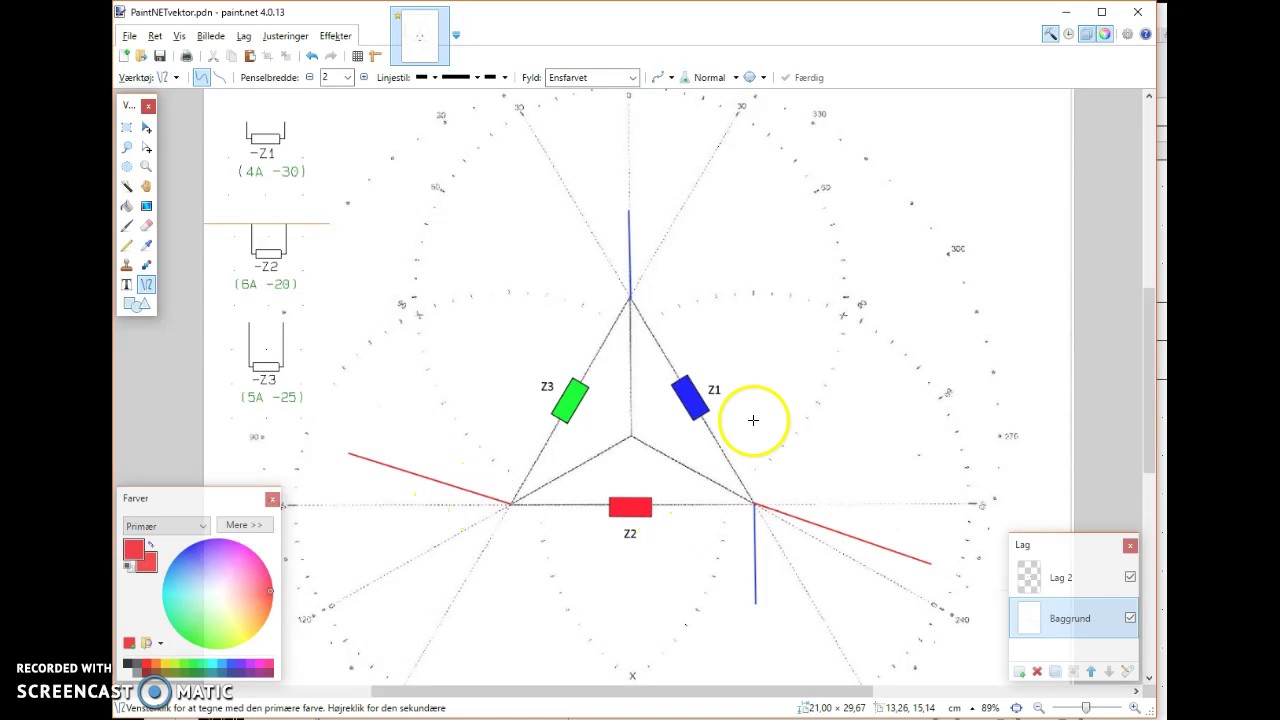Open the Penselbredde width combo box
The image size is (1280, 720).
tap(337, 77)
